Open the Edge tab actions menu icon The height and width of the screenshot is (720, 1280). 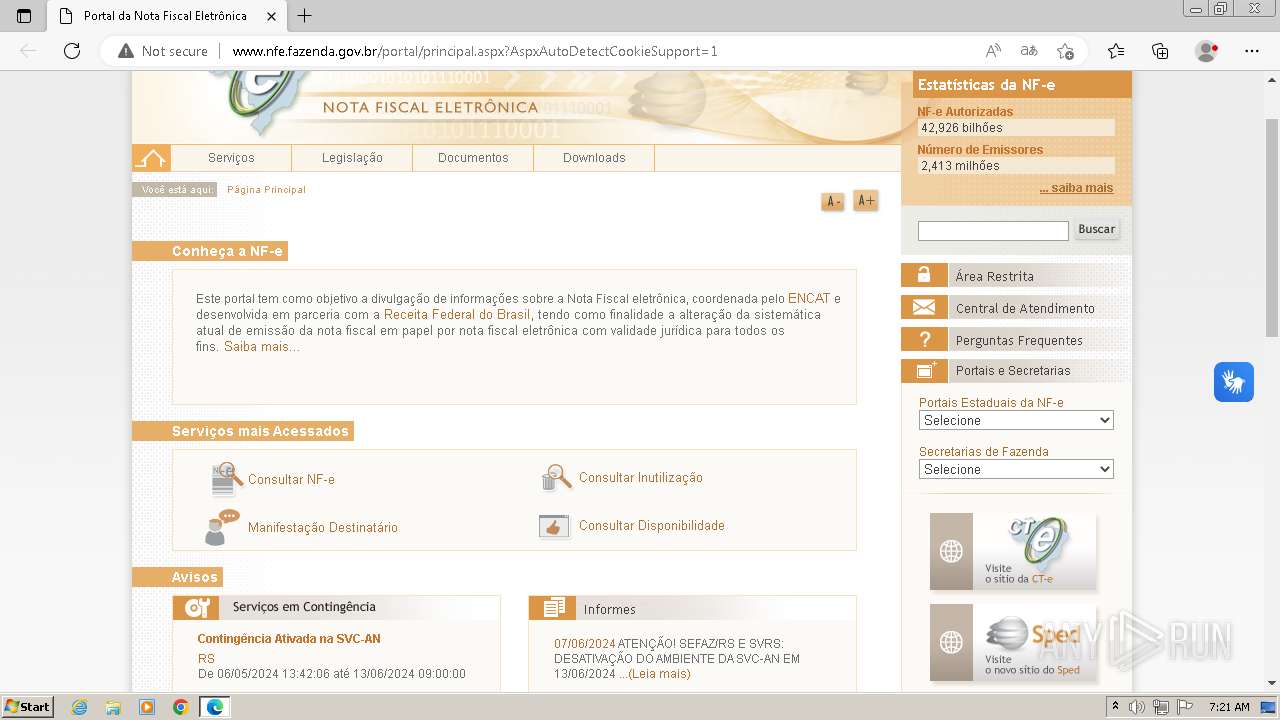click(x=24, y=16)
